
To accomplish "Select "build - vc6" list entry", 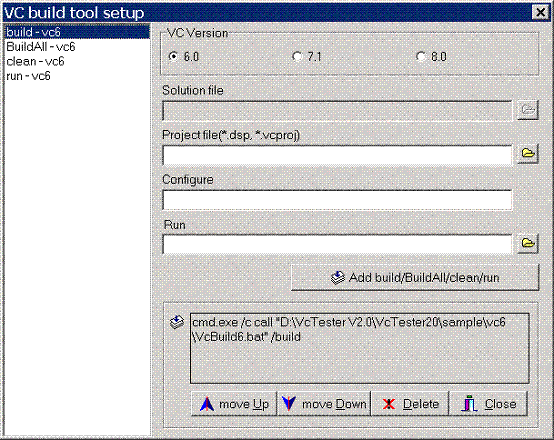I will (x=77, y=32).
